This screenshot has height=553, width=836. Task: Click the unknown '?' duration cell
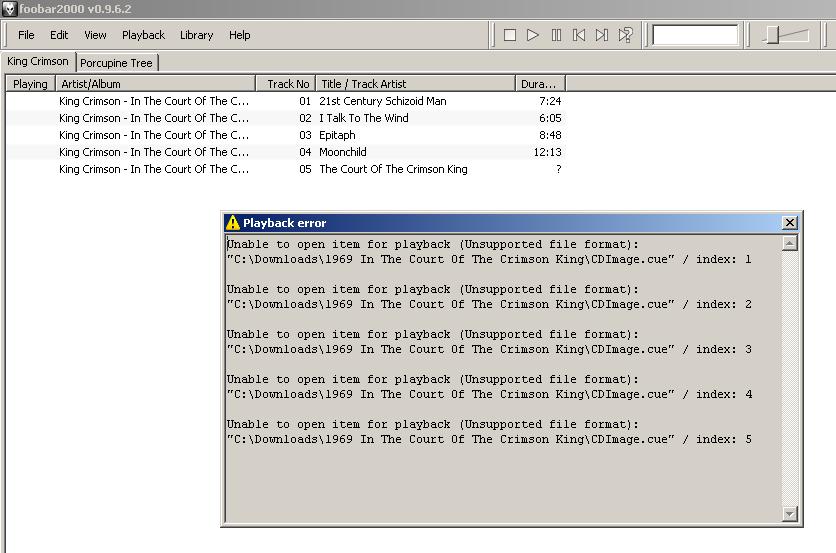click(x=558, y=169)
